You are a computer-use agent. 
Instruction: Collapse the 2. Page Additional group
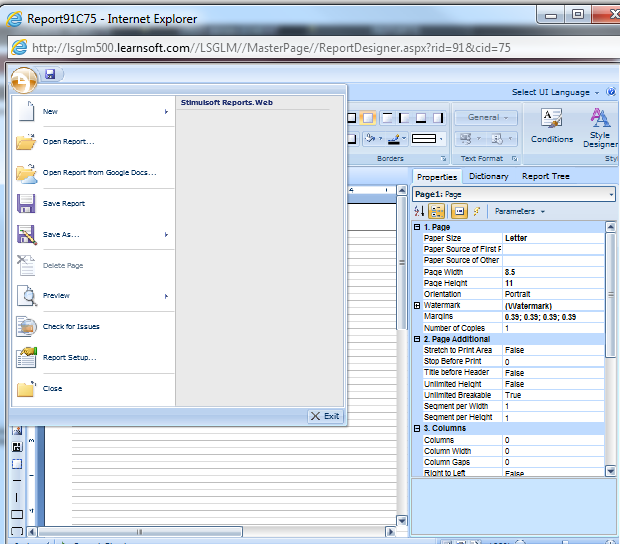coord(417,339)
